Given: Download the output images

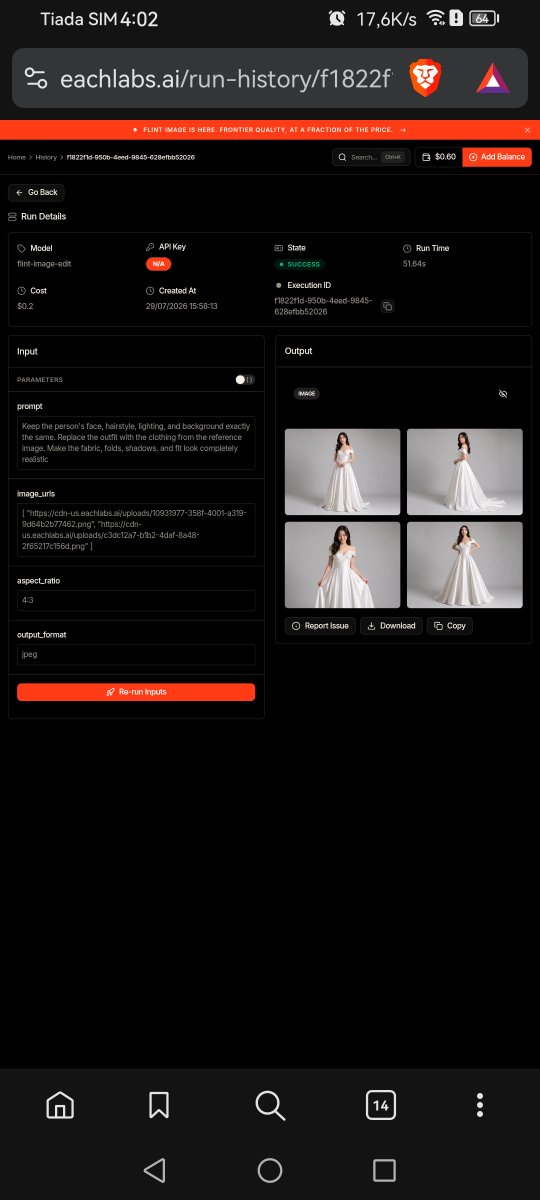Looking at the screenshot, I should click(x=391, y=626).
